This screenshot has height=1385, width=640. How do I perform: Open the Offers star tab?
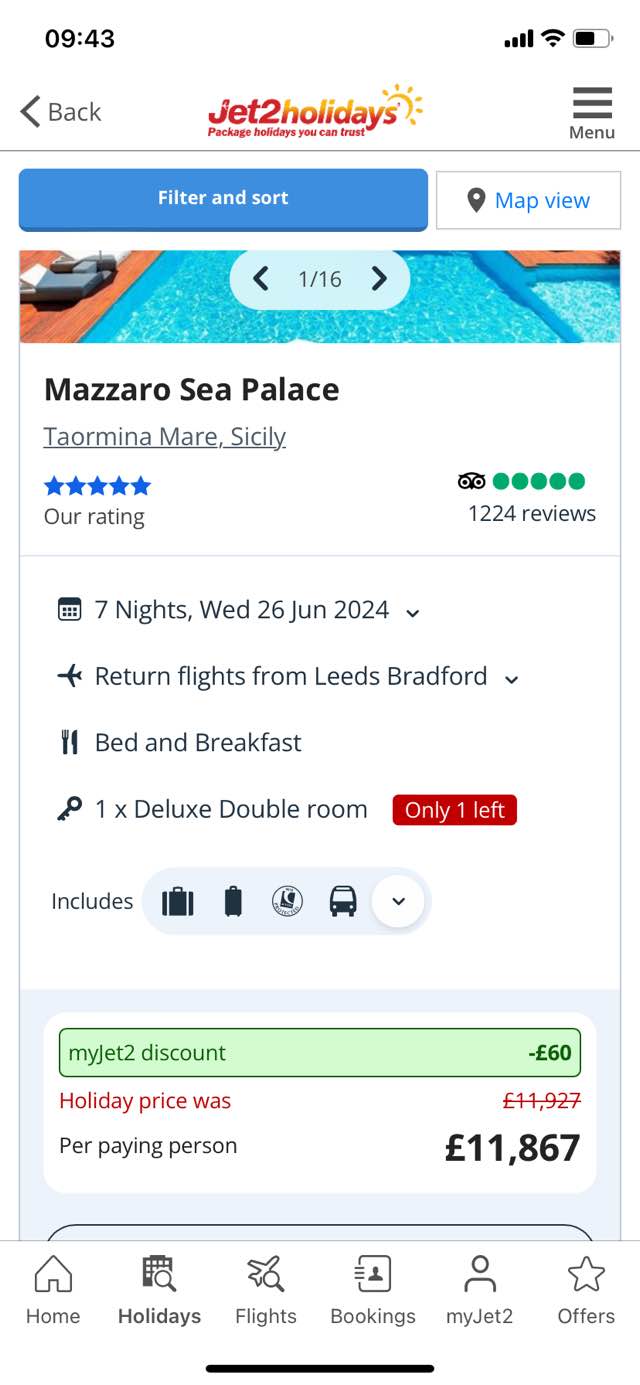pyautogui.click(x=586, y=1290)
